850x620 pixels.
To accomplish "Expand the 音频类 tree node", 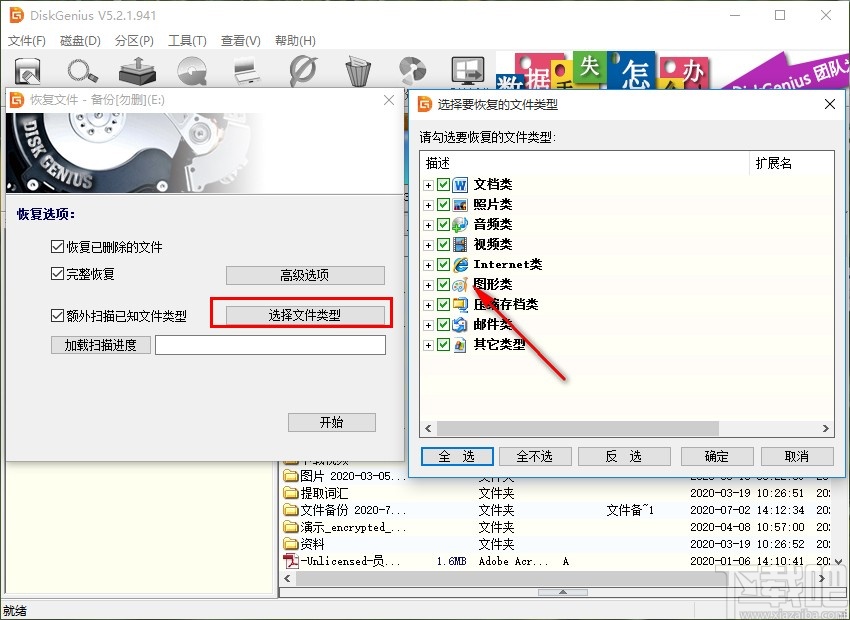I will (428, 225).
